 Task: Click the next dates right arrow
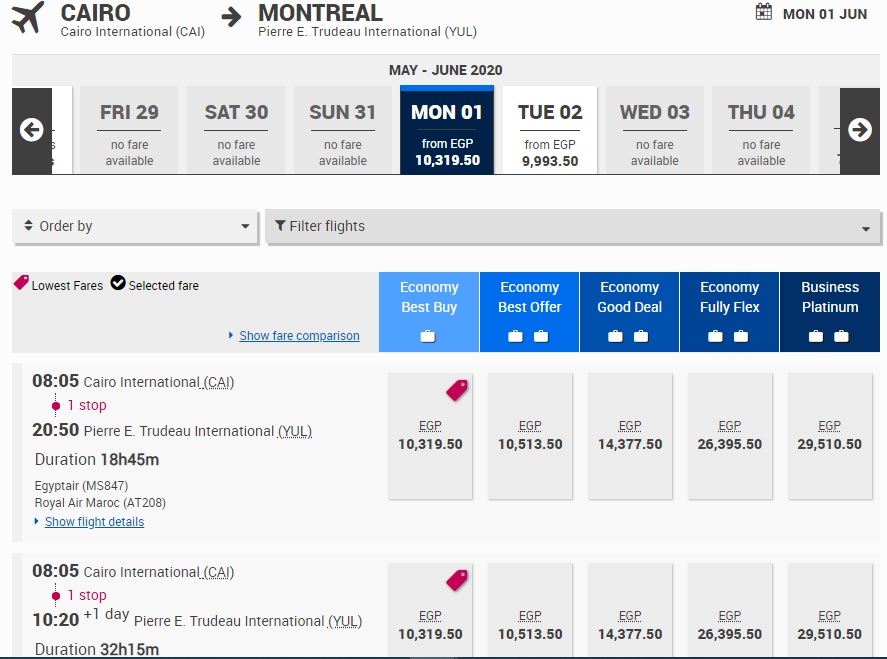[860, 130]
